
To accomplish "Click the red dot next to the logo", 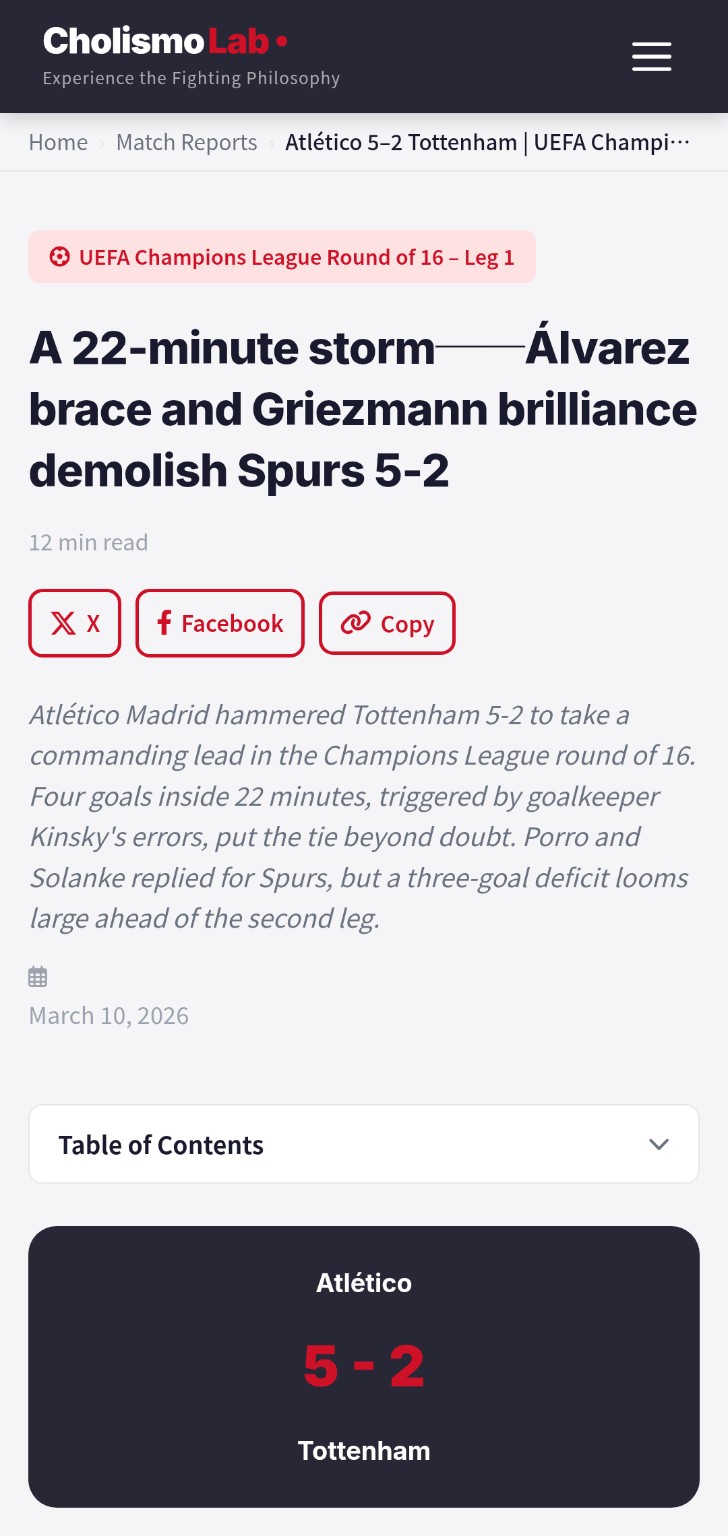I will pos(282,42).
